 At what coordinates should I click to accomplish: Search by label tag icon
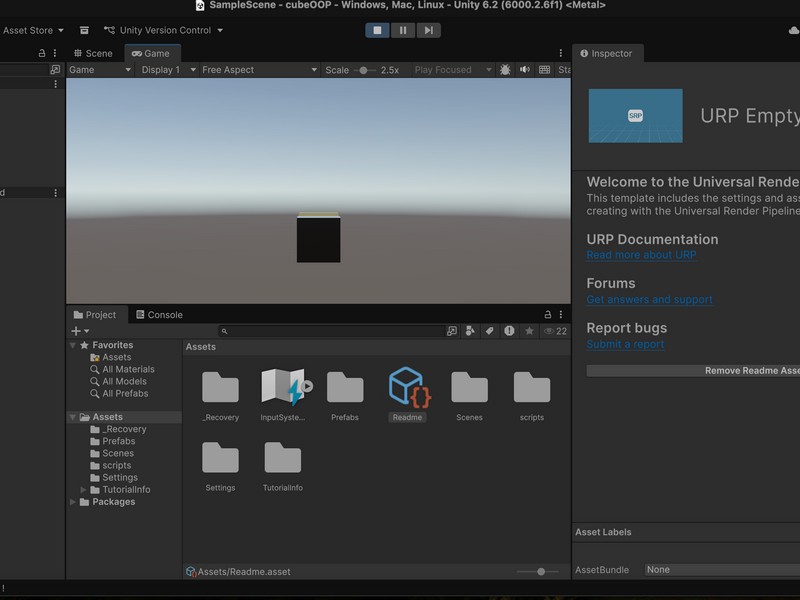click(x=490, y=331)
